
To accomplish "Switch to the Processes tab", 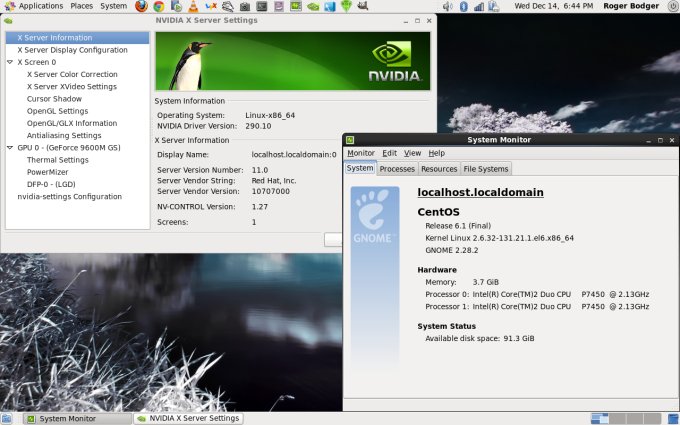I will [x=397, y=169].
